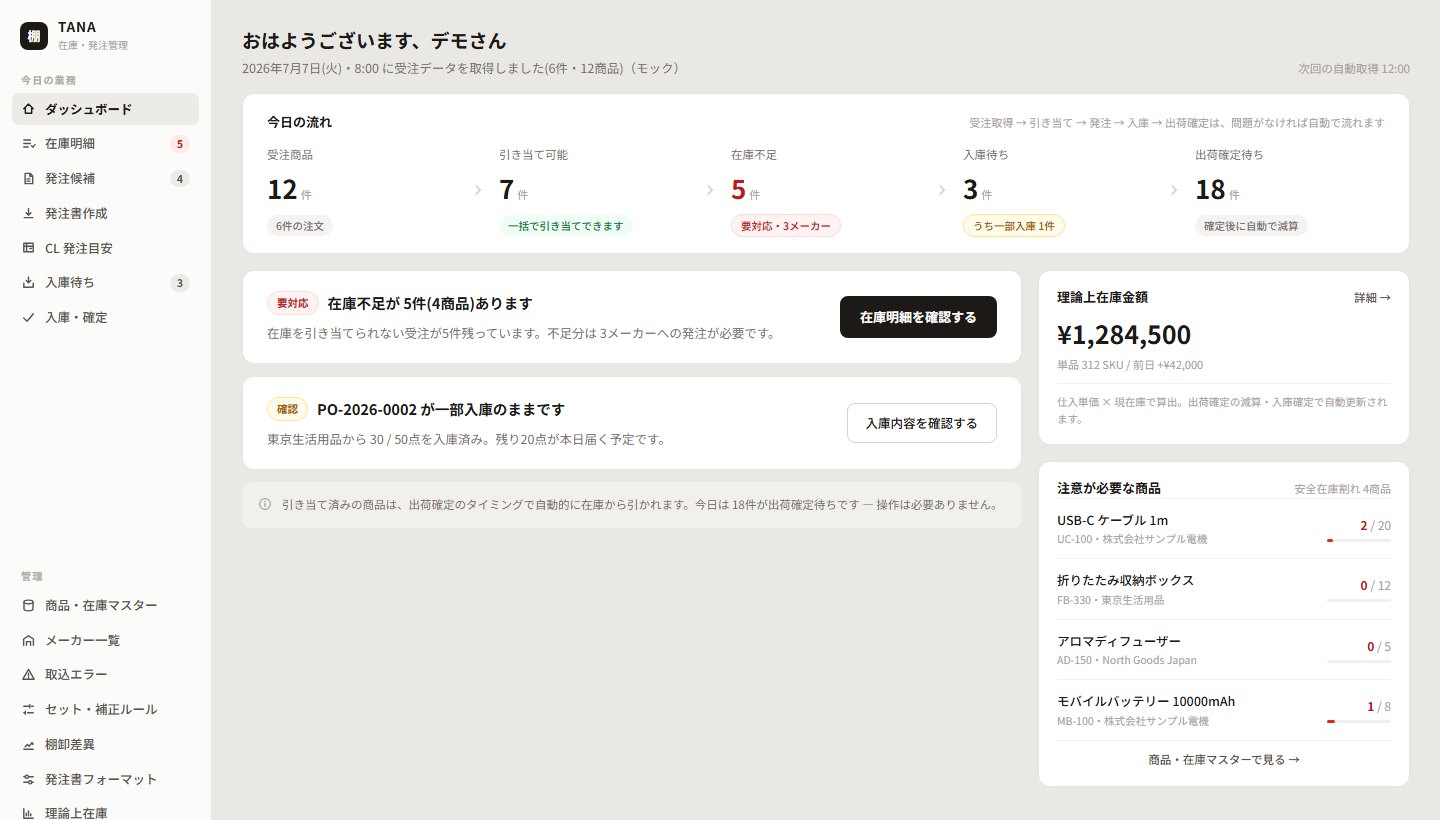Click the うち一部入庫 1件 pill
This screenshot has height=820, width=1440.
pyautogui.click(x=1014, y=226)
